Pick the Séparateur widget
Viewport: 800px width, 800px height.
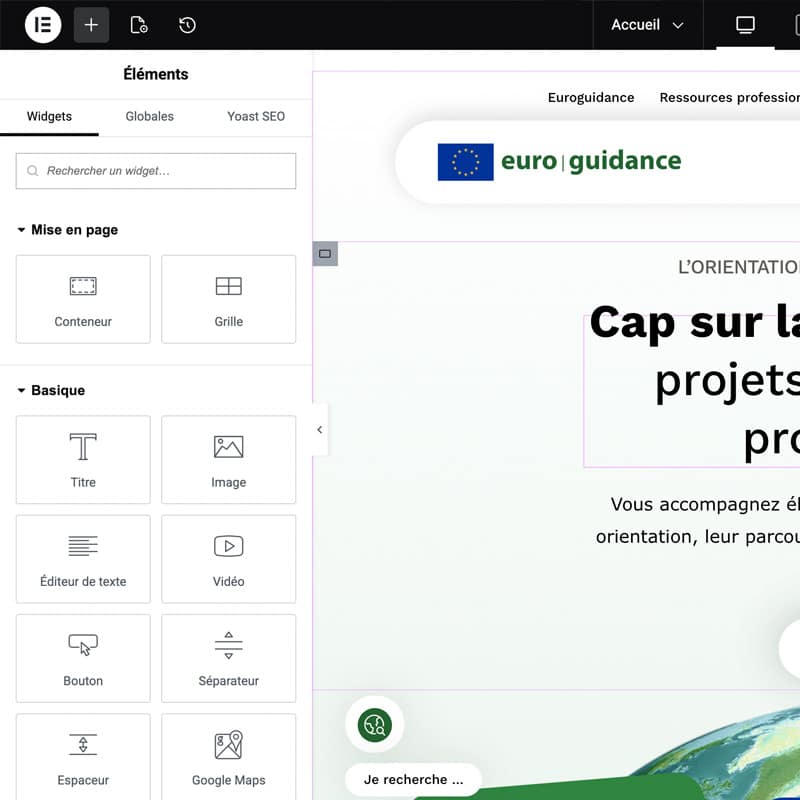229,658
